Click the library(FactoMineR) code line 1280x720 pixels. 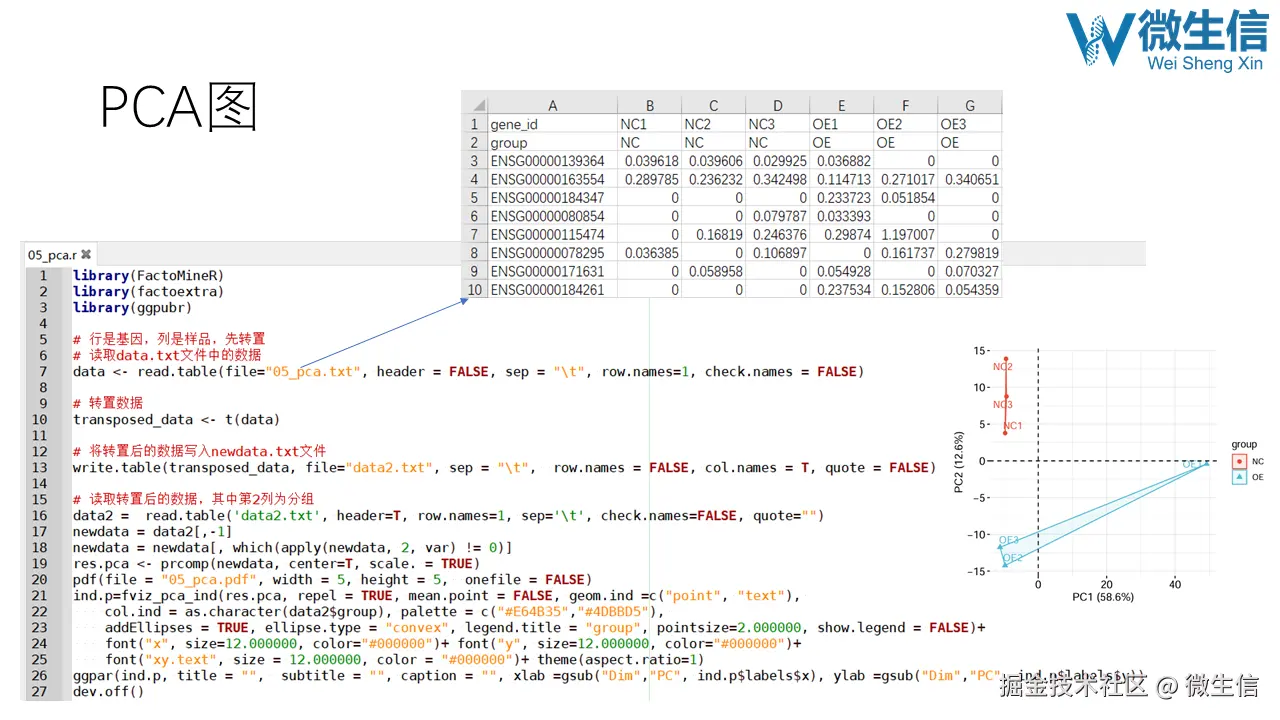coord(149,275)
